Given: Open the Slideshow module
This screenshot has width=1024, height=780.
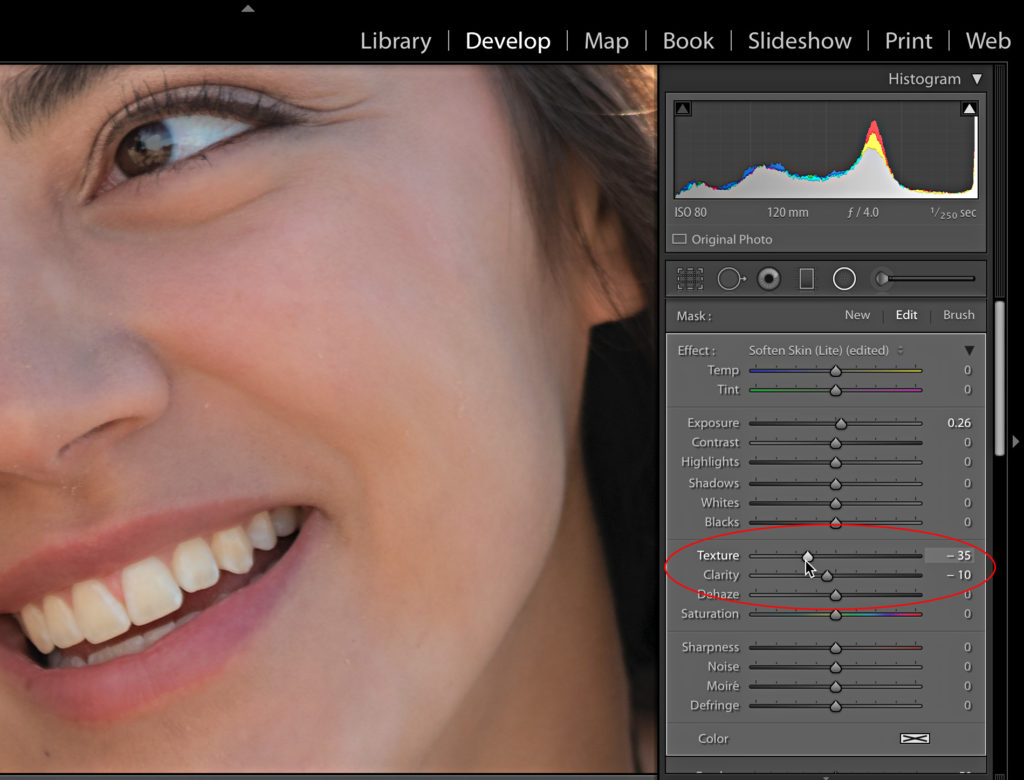Looking at the screenshot, I should [799, 41].
